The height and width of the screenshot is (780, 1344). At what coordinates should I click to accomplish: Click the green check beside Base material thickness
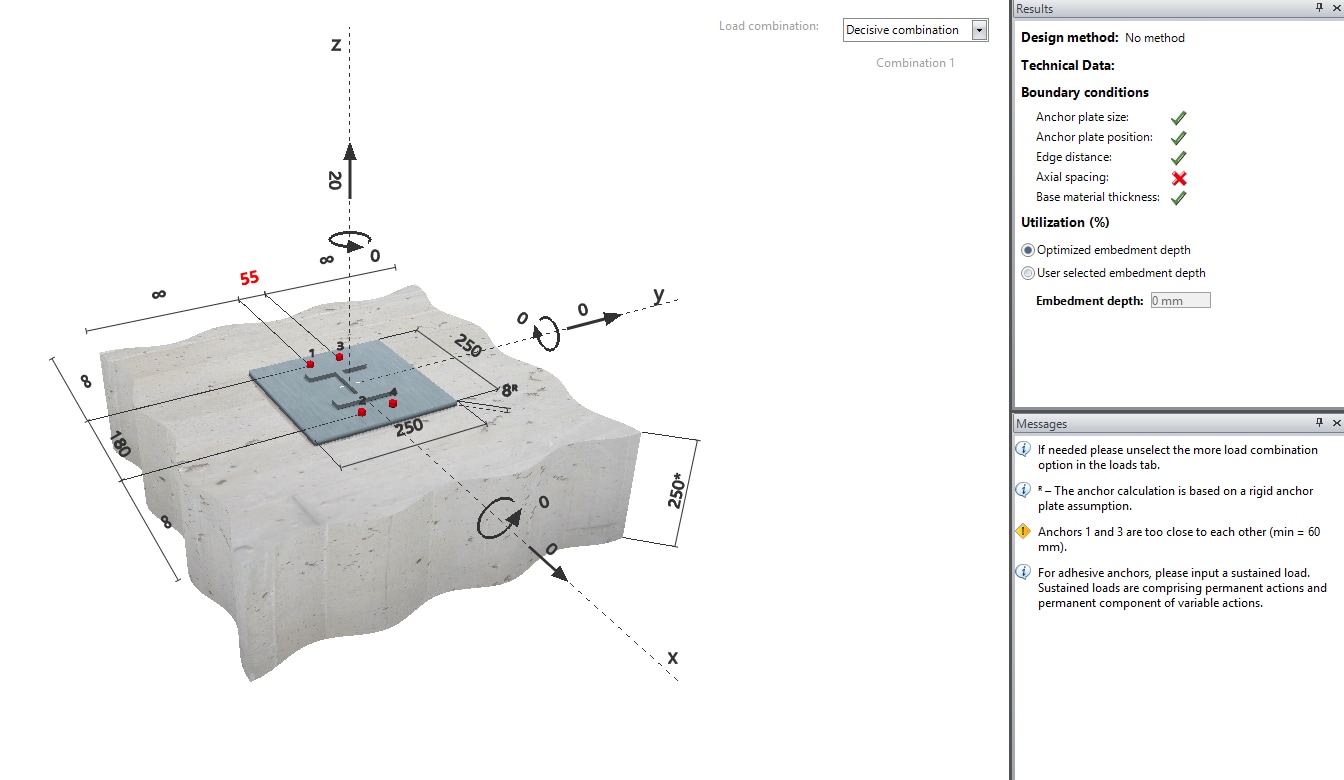[x=1178, y=197]
